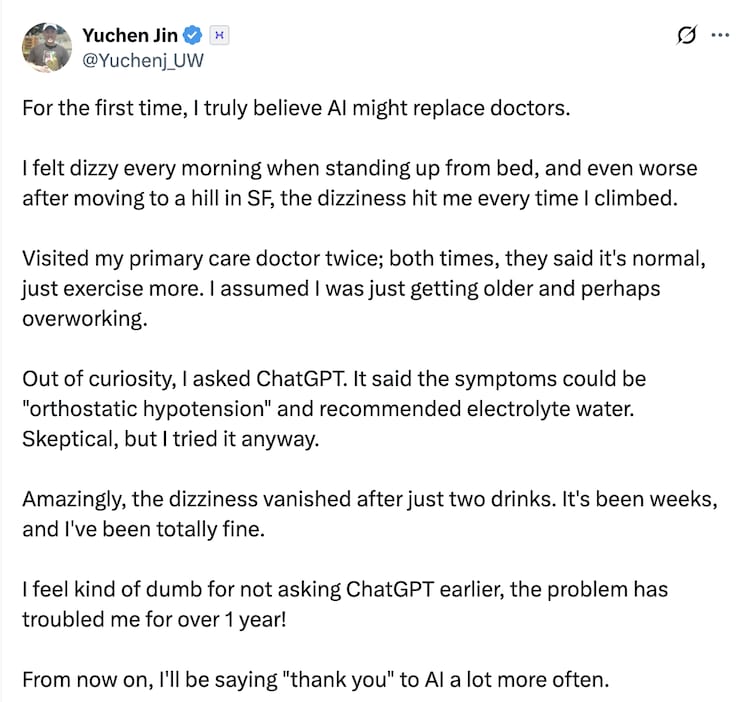Click the line "troubled me for over 1 year!"

[x=154, y=620]
